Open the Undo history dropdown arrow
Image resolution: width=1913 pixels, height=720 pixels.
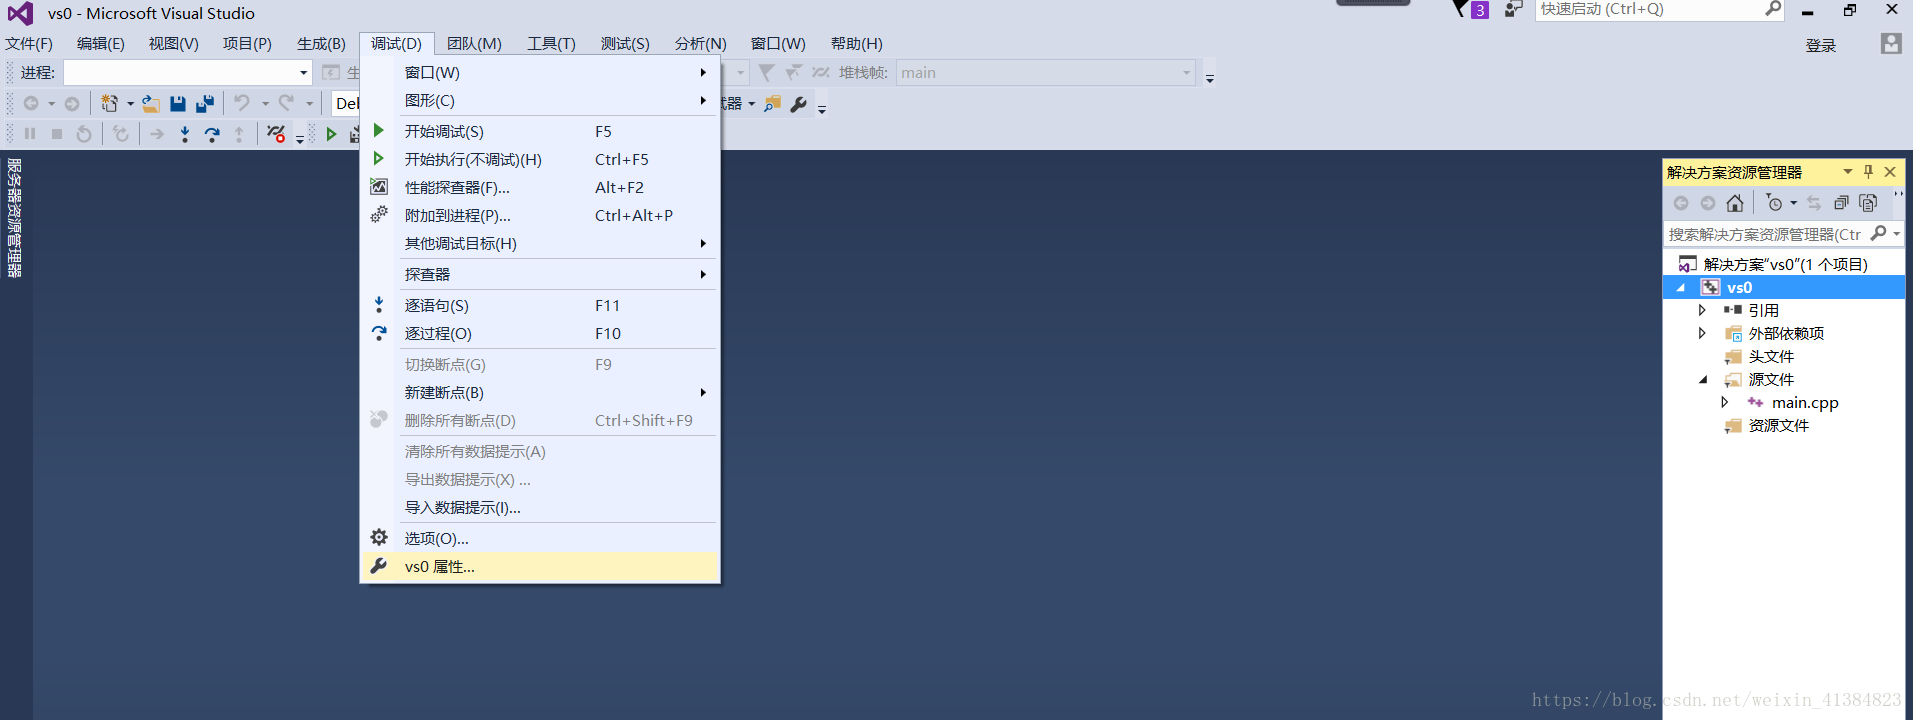tap(265, 104)
